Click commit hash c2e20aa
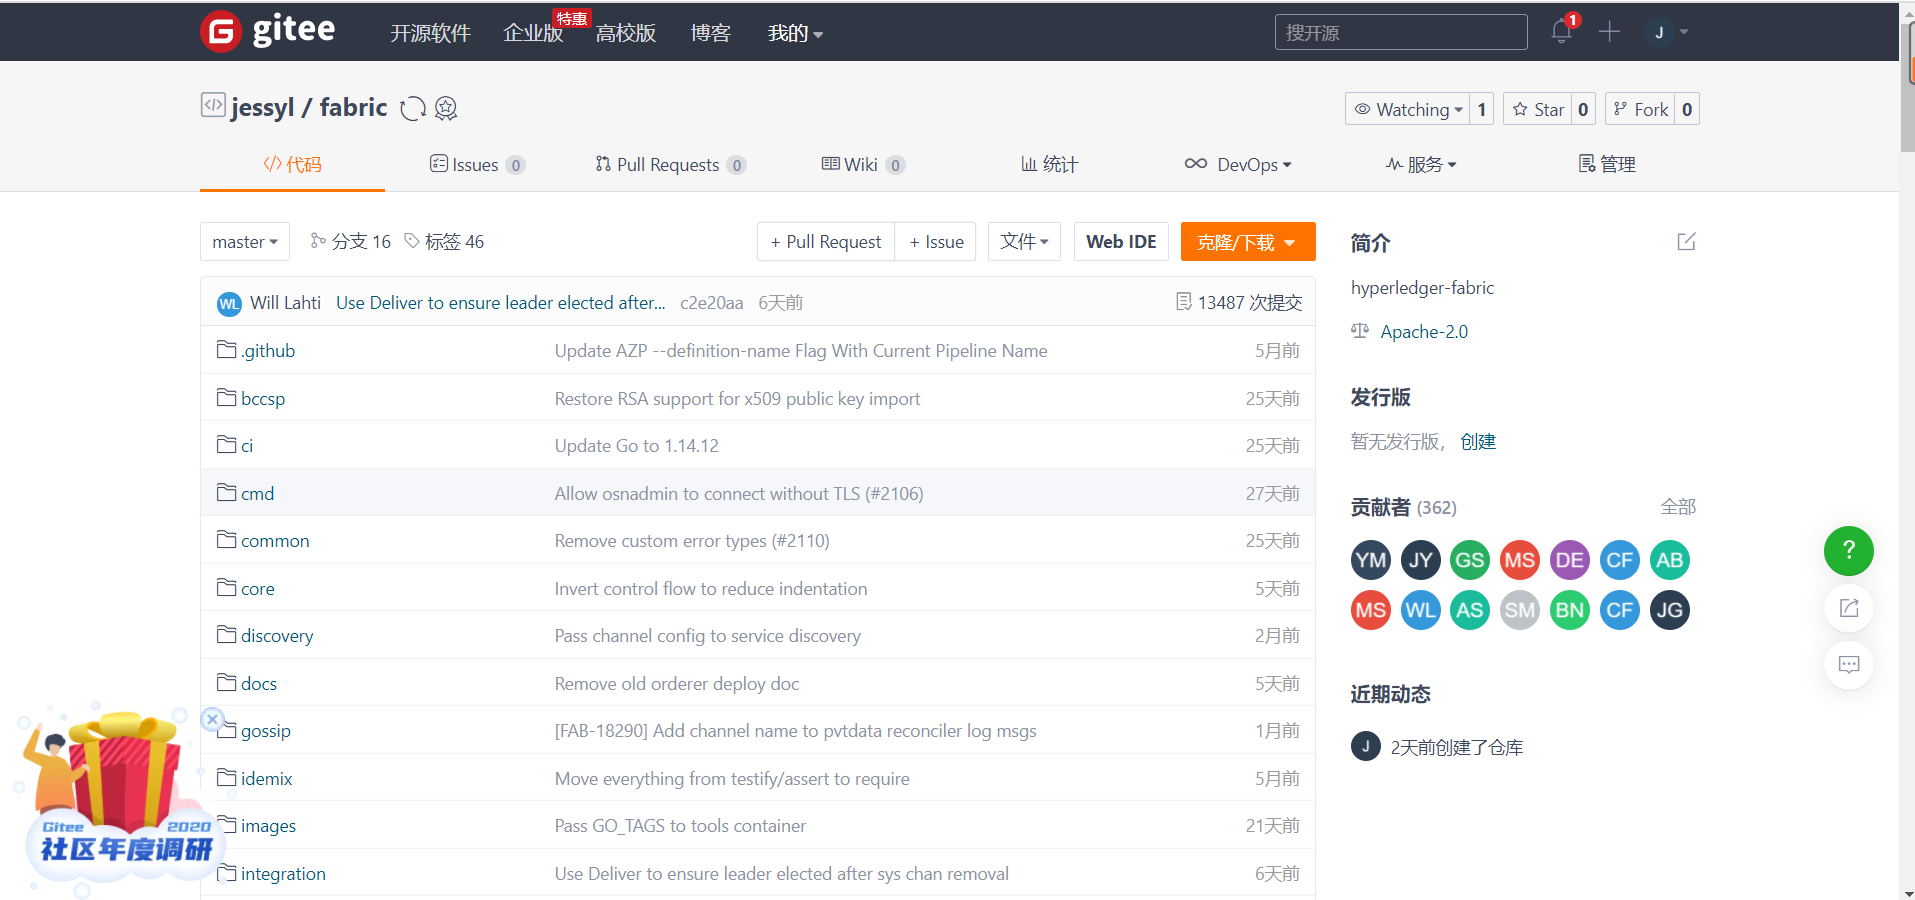Image resolution: width=1915 pixels, height=900 pixels. coord(712,303)
